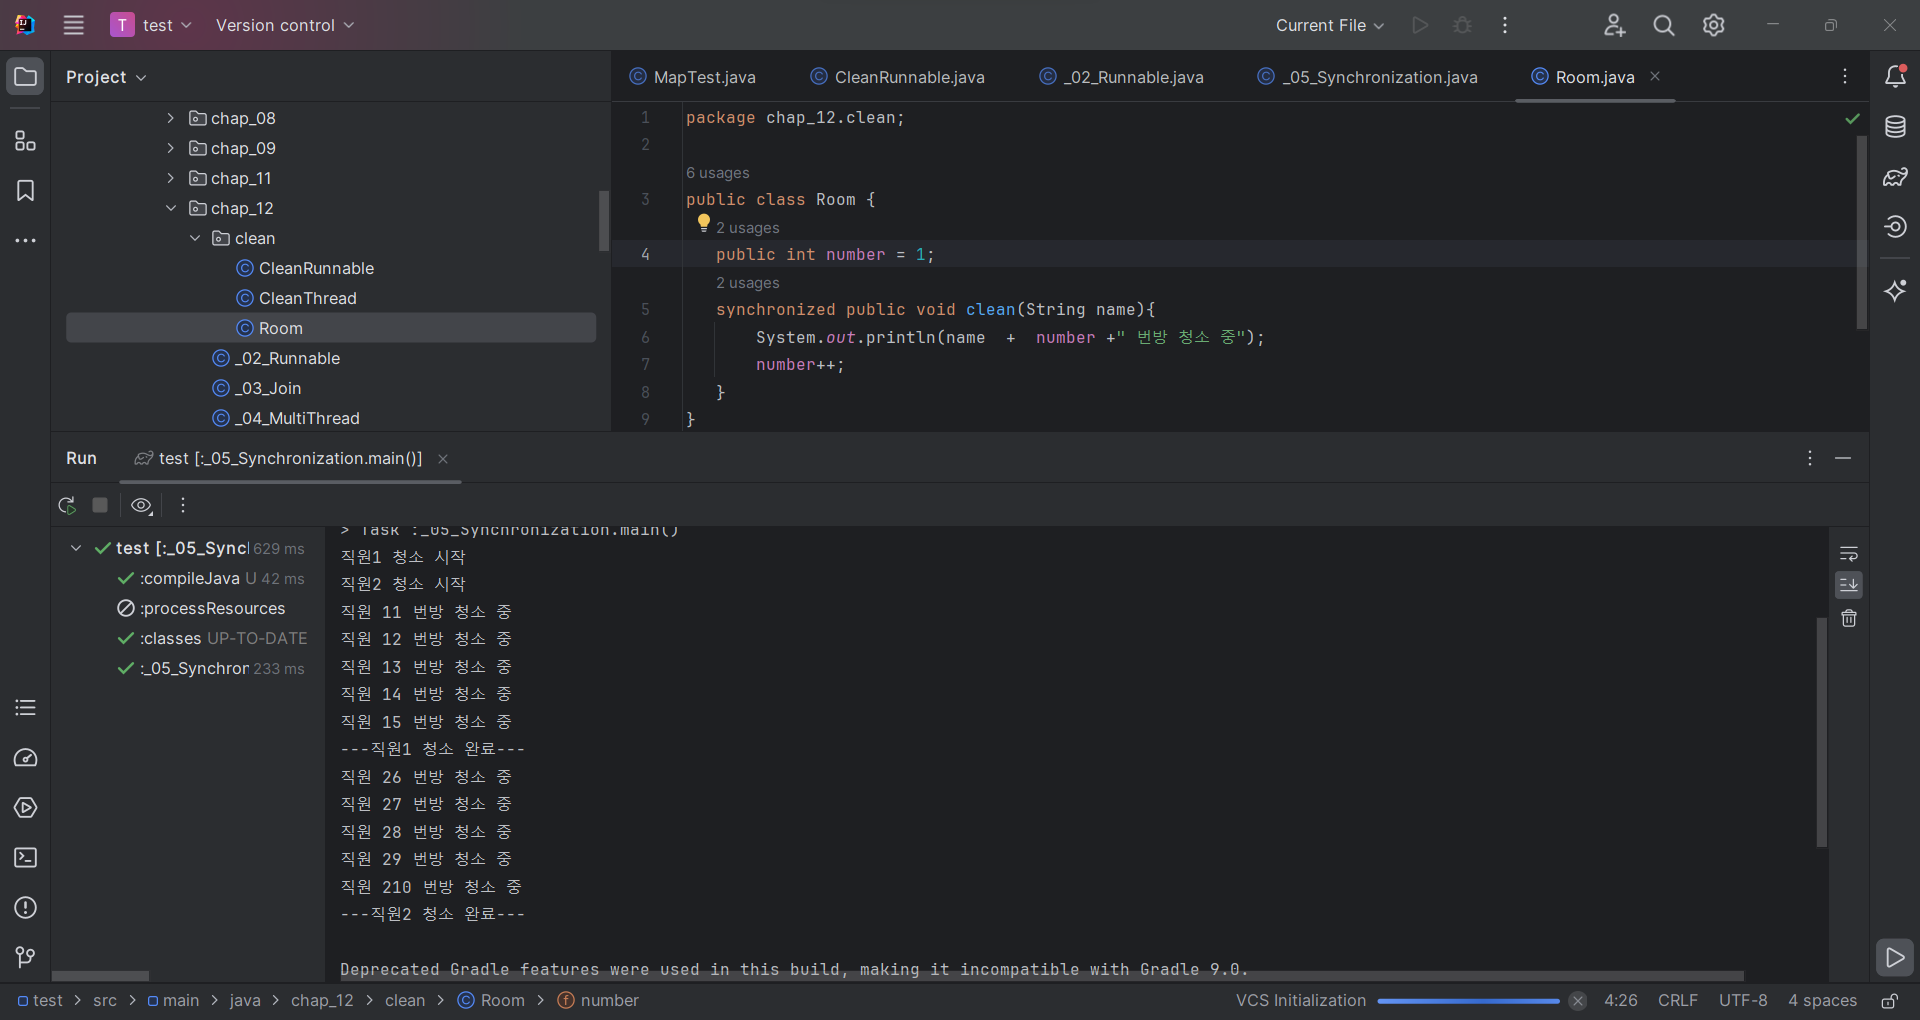
Task: Close the Run configuration tab
Action: [x=443, y=459]
